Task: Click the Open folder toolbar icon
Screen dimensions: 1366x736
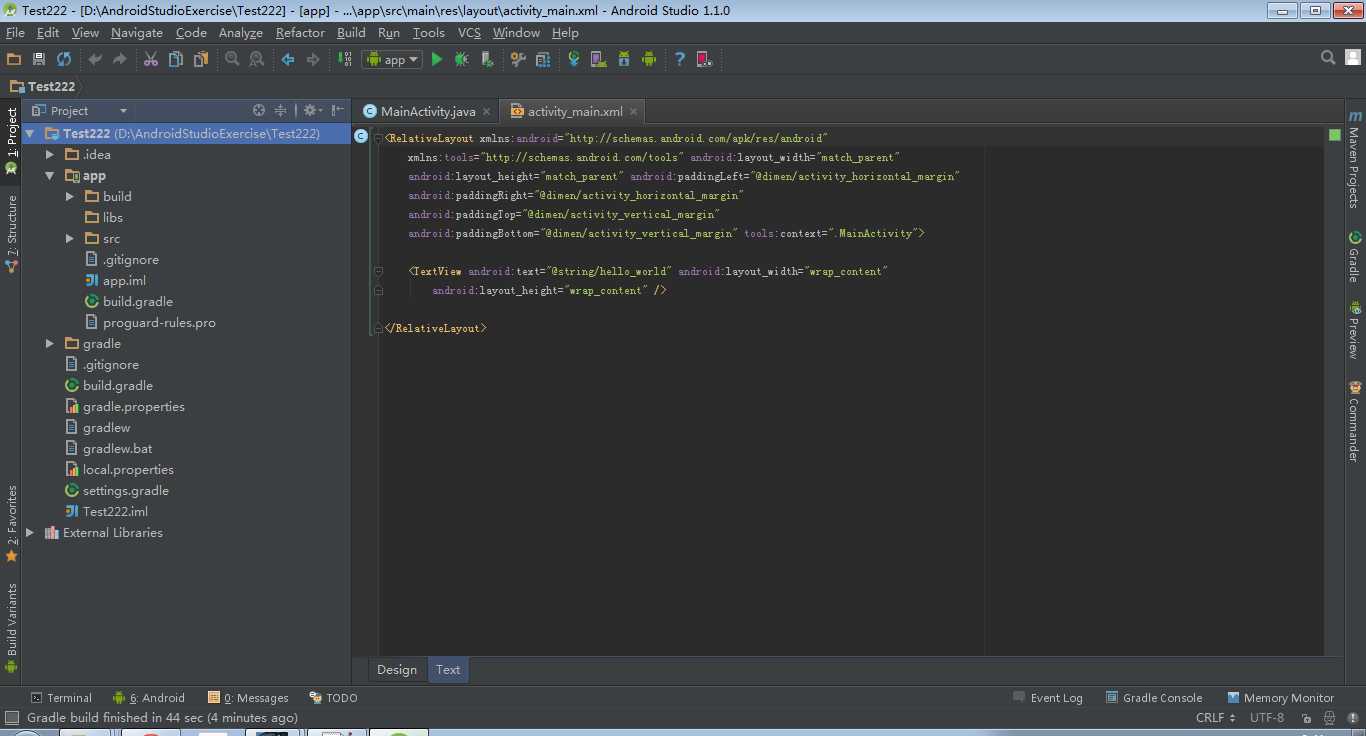Action: (x=14, y=59)
